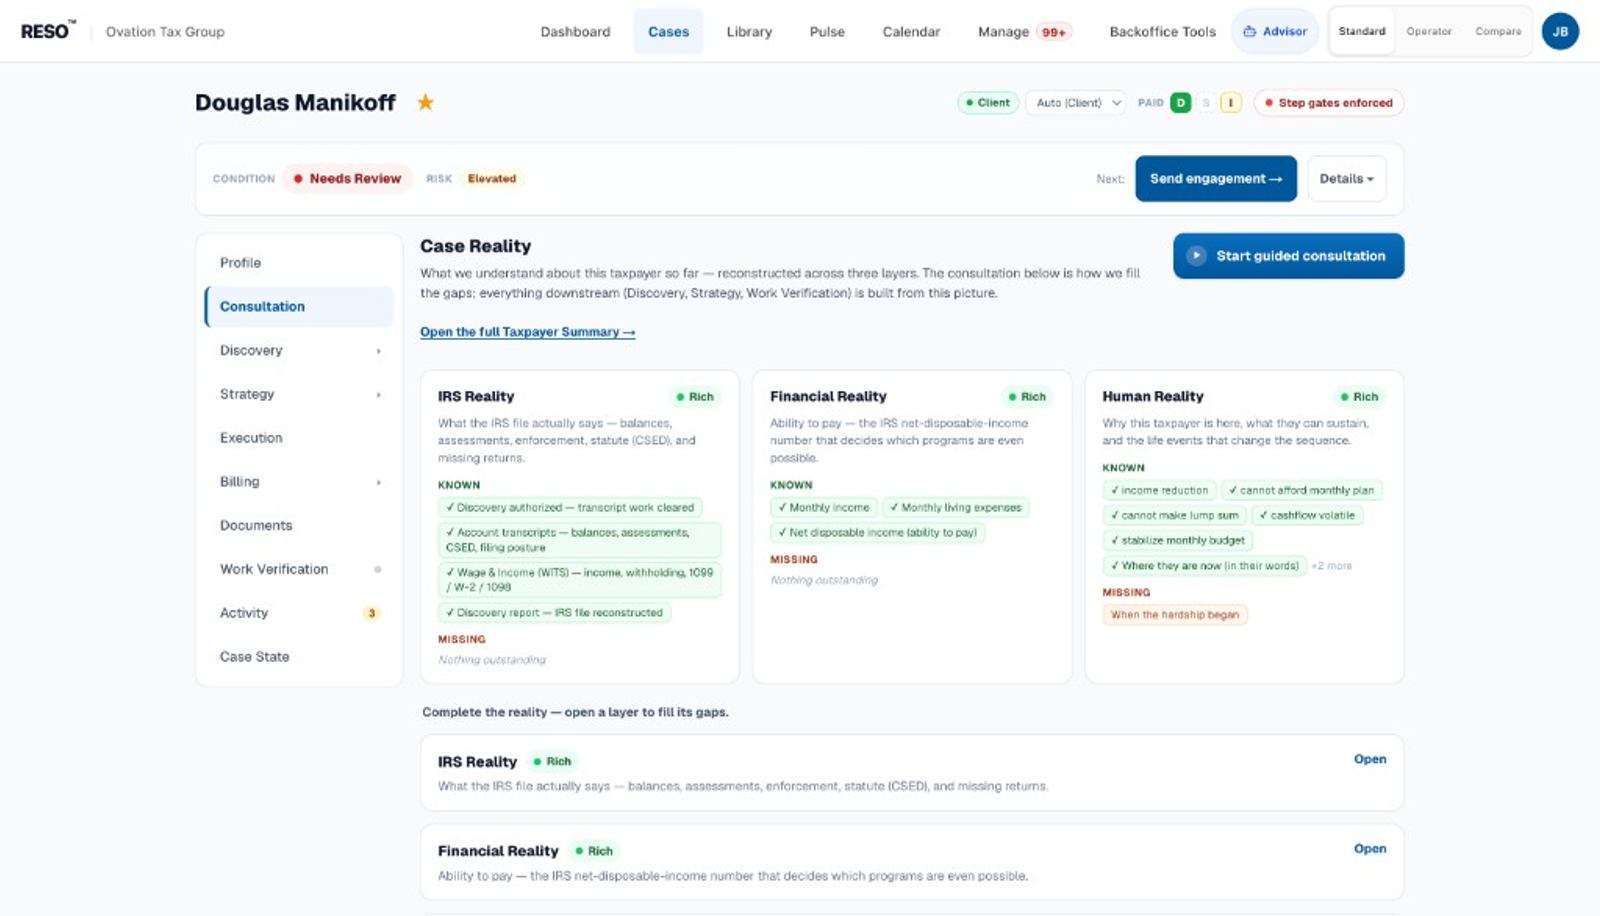
Task: Click the Manage 99+ notification badge
Action: click(1054, 32)
